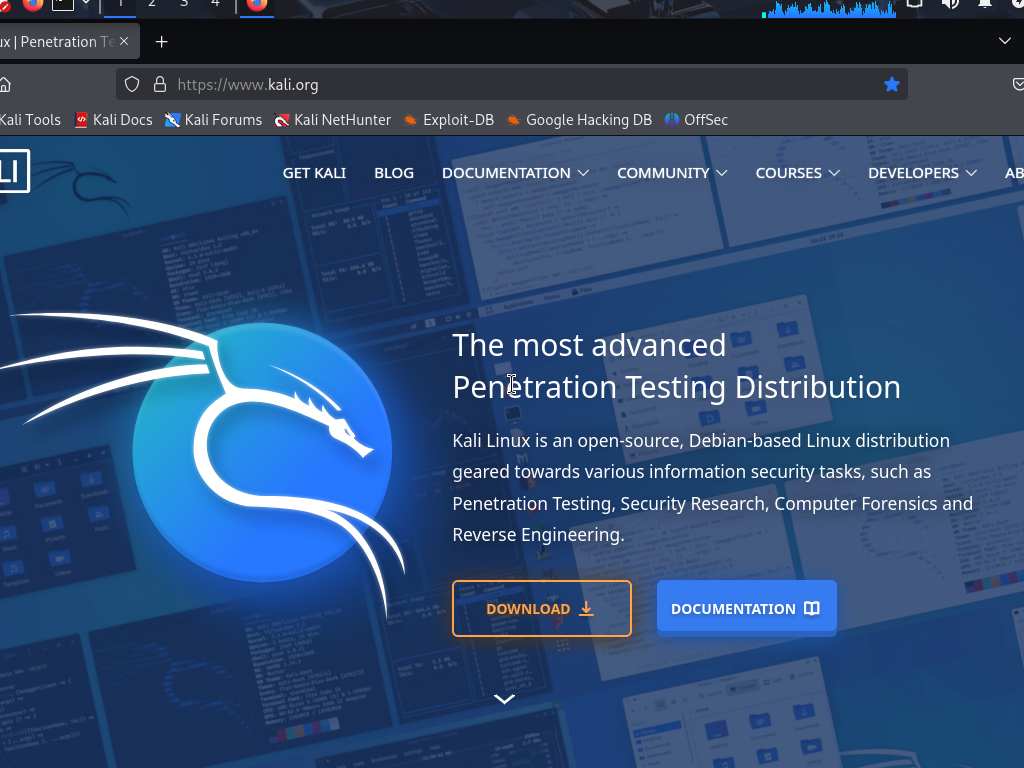
Task: Open the Exploit-DB bookmark
Action: click(449, 120)
